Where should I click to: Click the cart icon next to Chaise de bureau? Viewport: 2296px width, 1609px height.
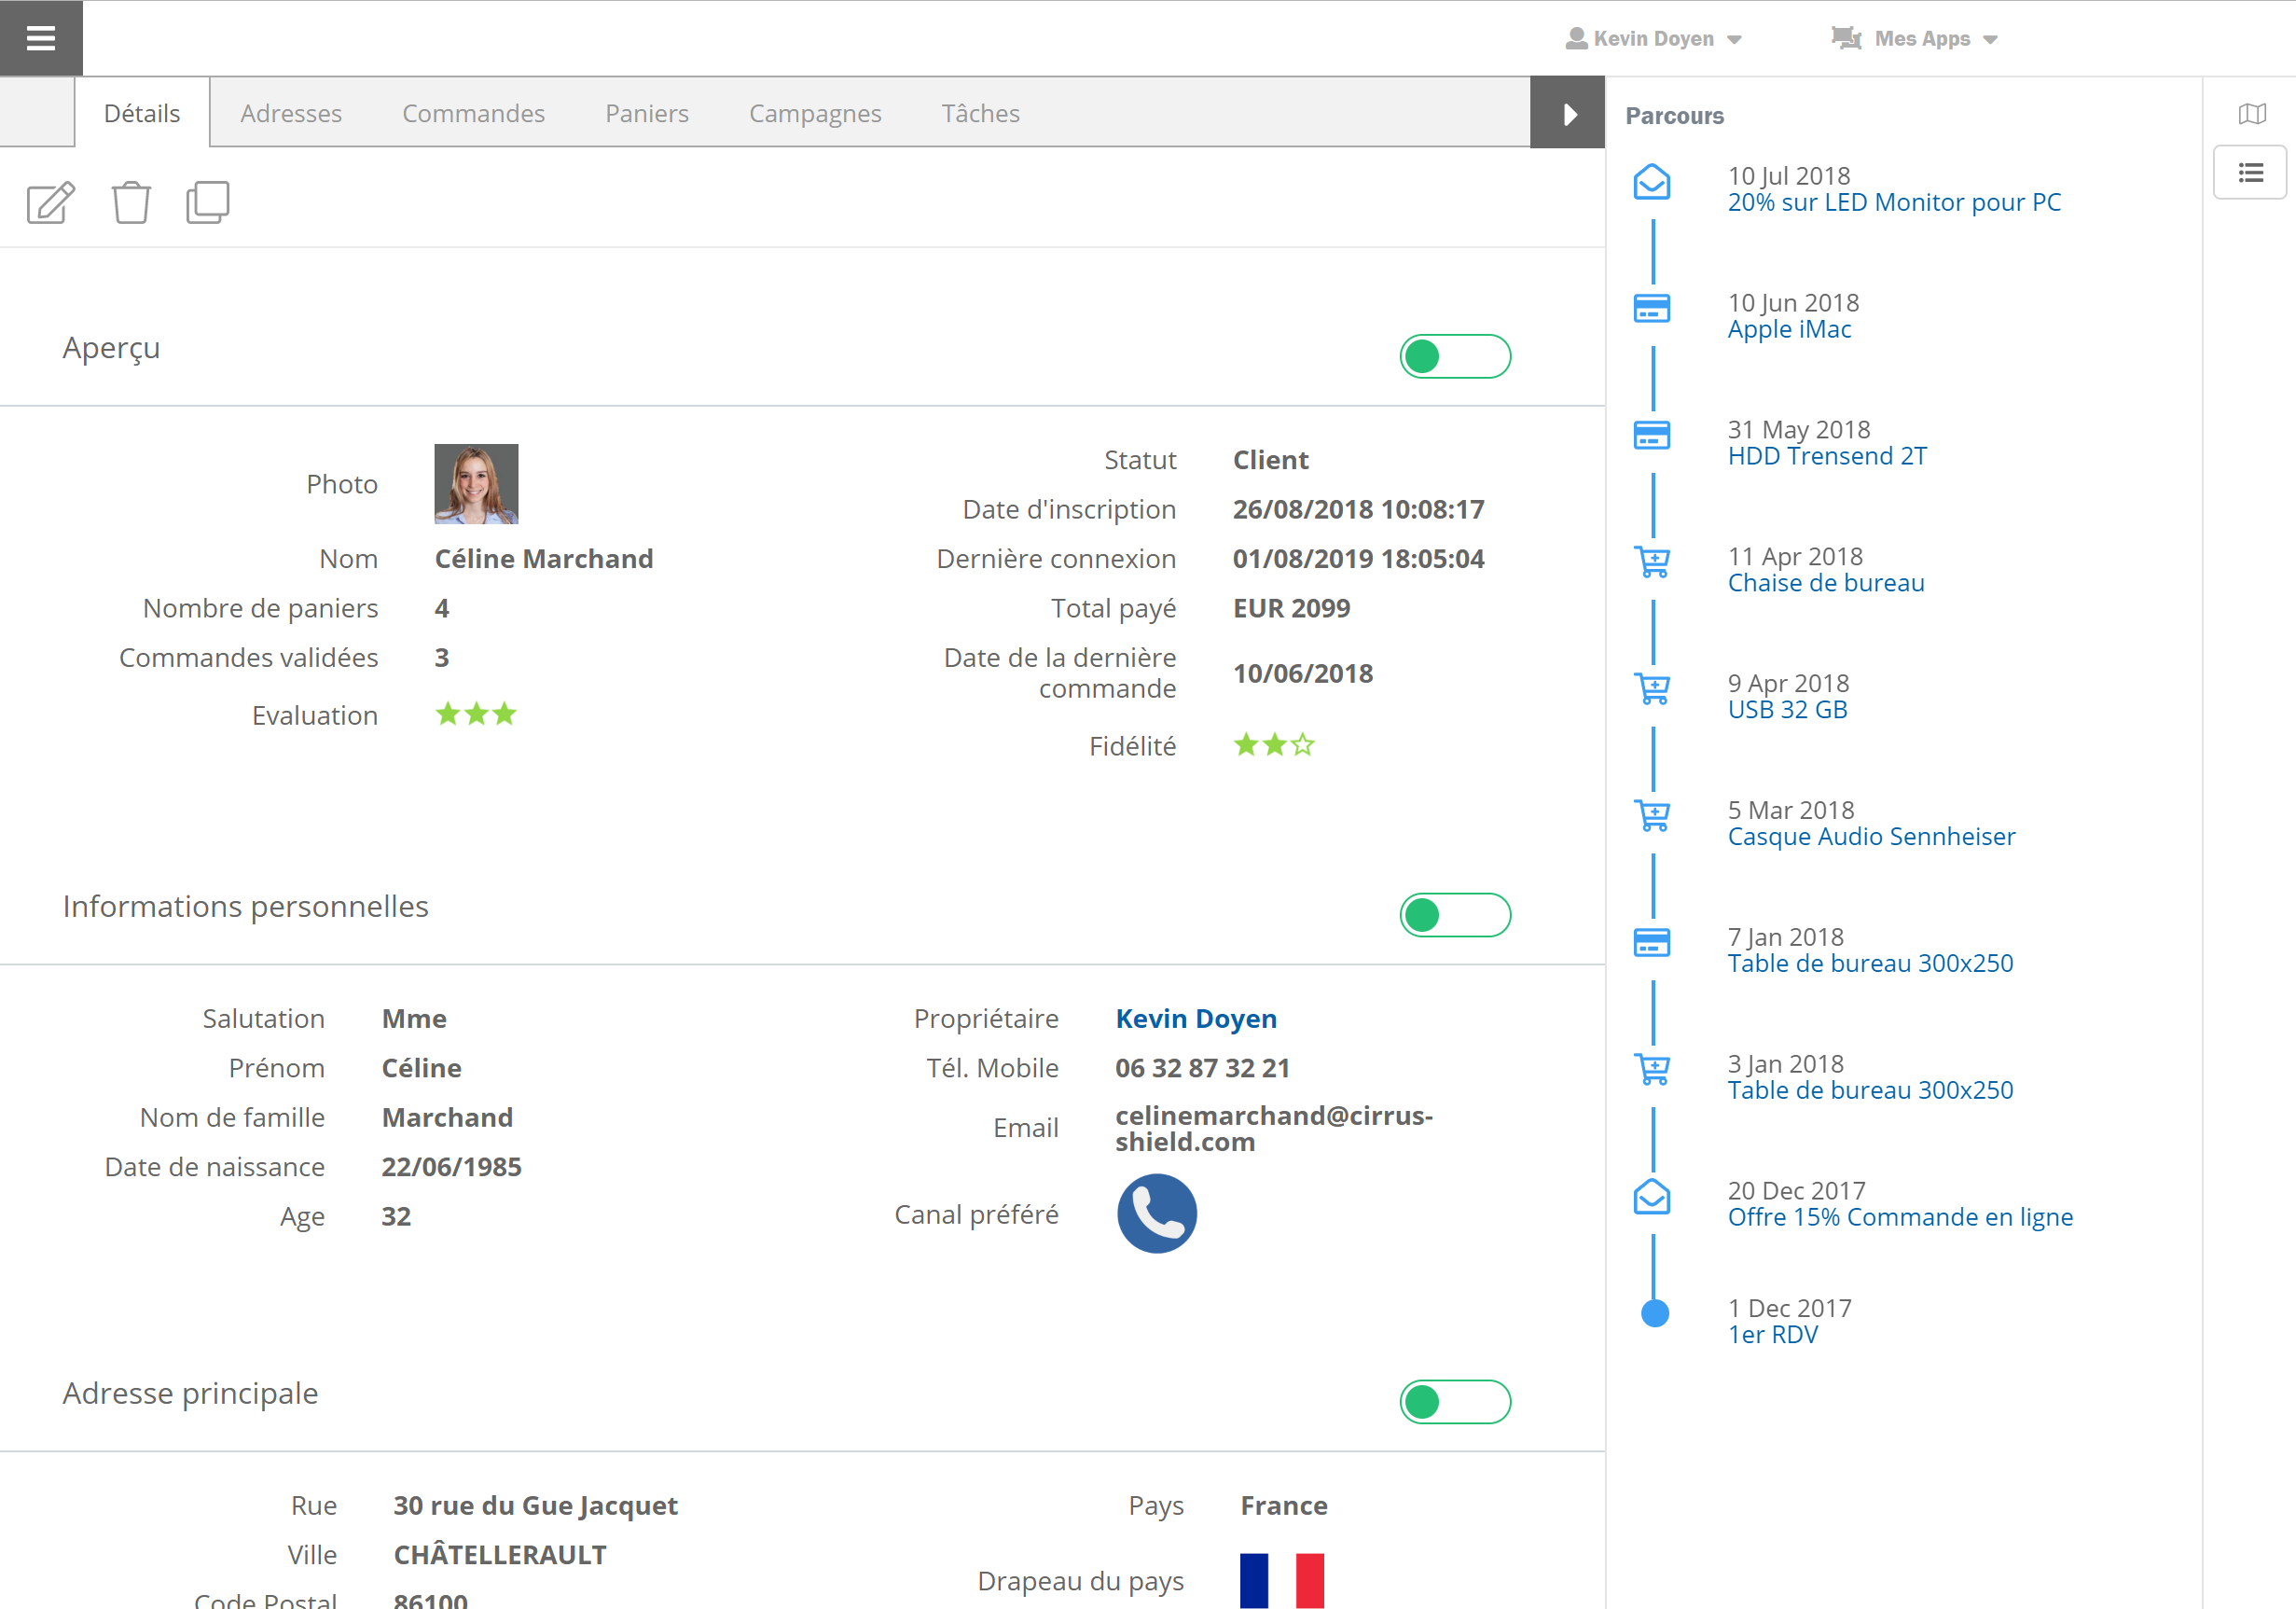1653,567
